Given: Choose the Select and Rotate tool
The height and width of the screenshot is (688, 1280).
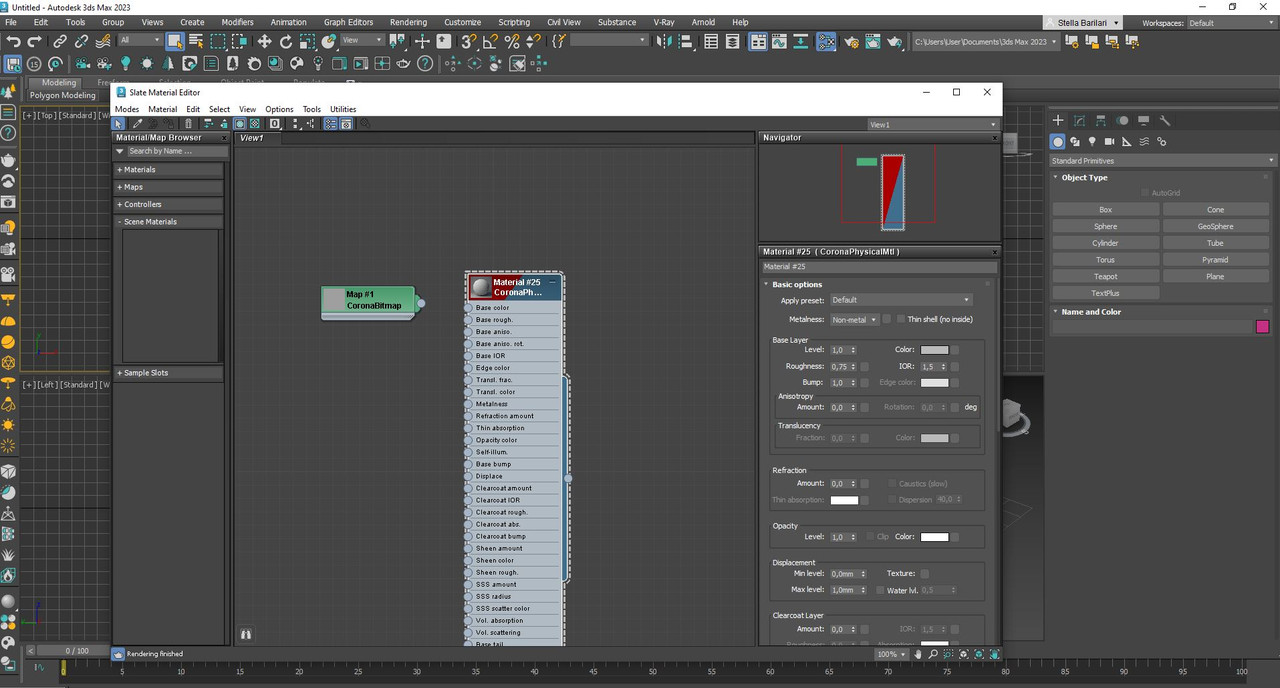Looking at the screenshot, I should (286, 41).
